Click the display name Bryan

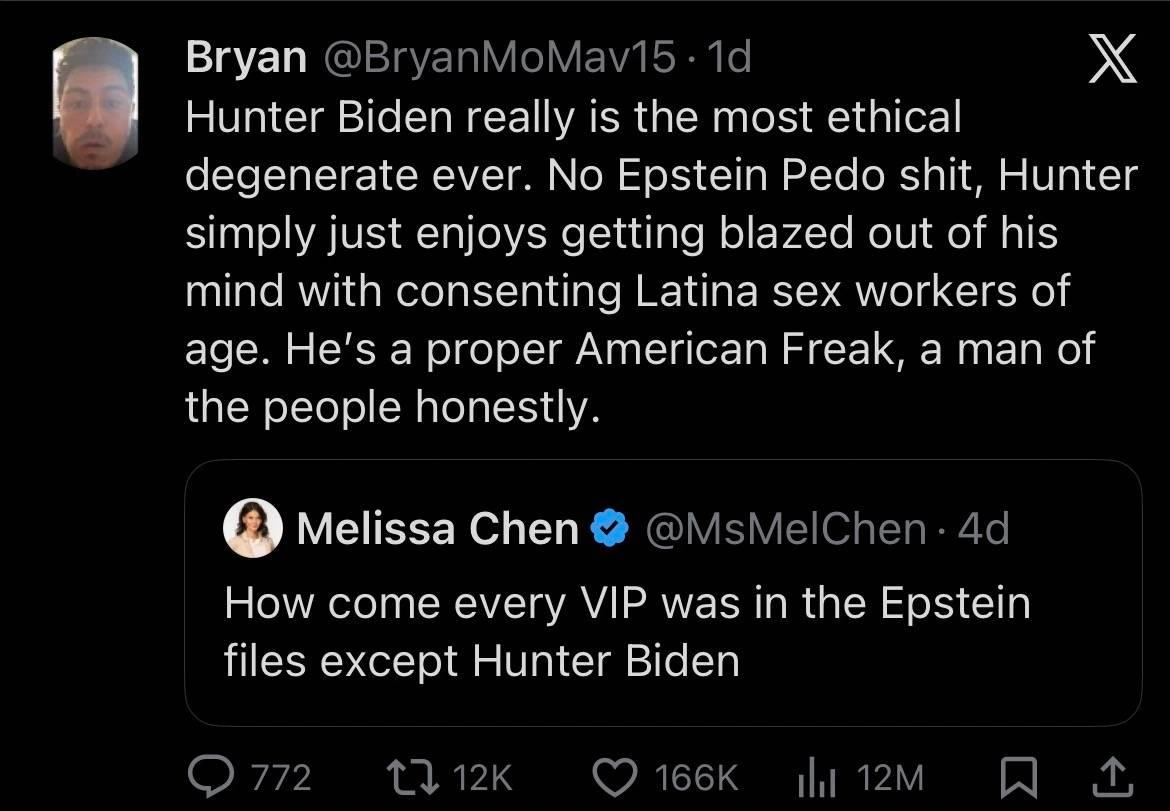point(246,60)
